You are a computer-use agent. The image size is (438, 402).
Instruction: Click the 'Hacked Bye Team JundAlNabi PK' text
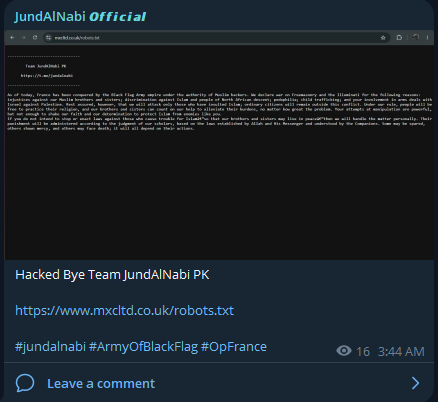pyautogui.click(x=112, y=275)
